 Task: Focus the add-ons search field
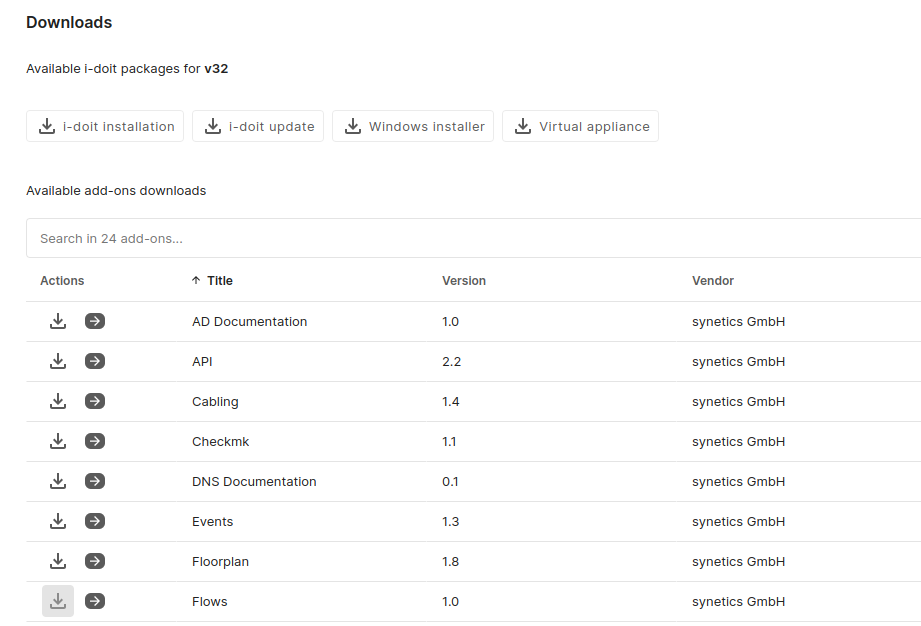click(x=470, y=239)
